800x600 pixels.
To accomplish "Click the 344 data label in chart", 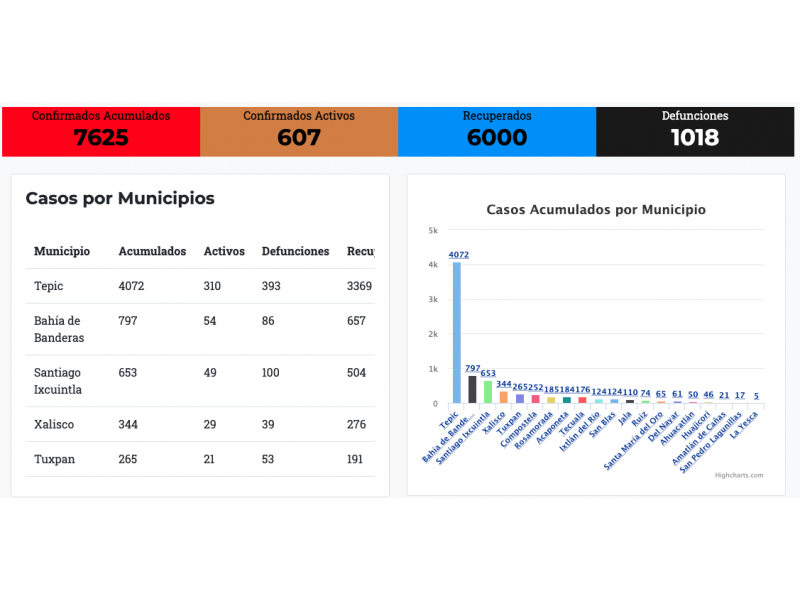I will [504, 384].
